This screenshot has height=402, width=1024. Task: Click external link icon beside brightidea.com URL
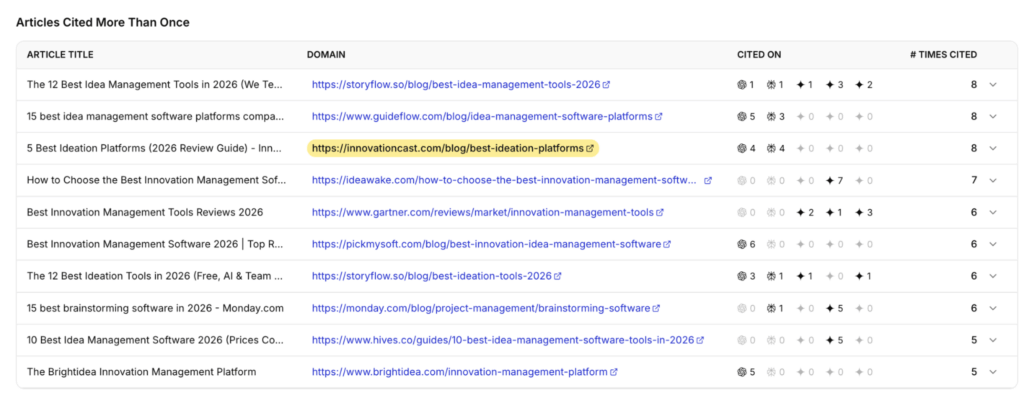click(x=614, y=373)
